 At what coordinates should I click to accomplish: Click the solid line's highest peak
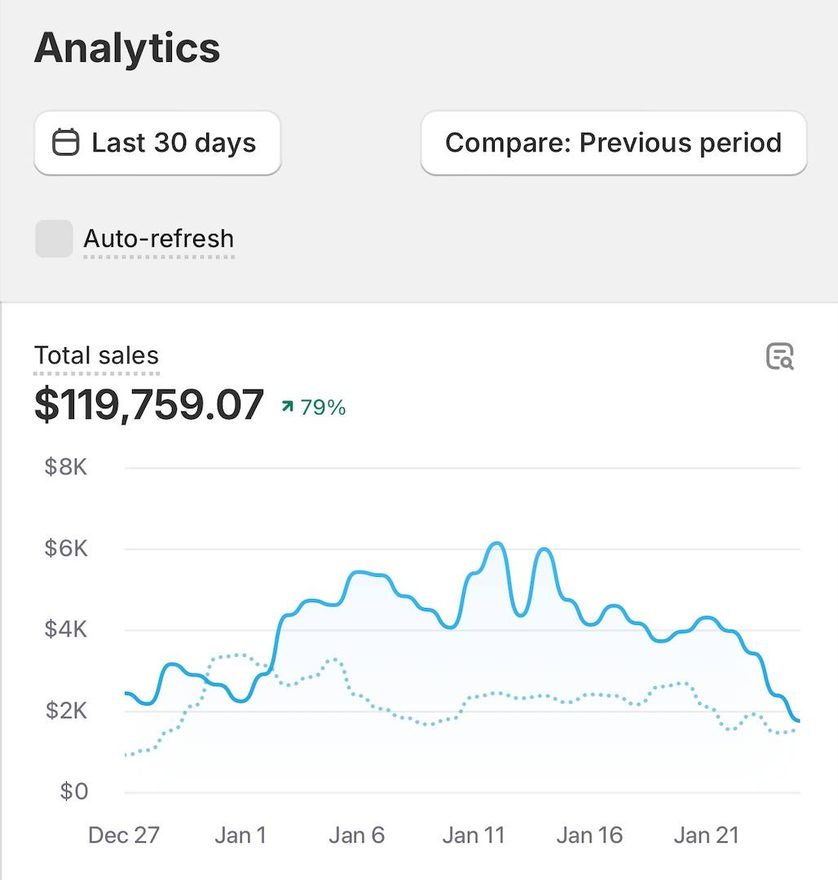click(497, 543)
